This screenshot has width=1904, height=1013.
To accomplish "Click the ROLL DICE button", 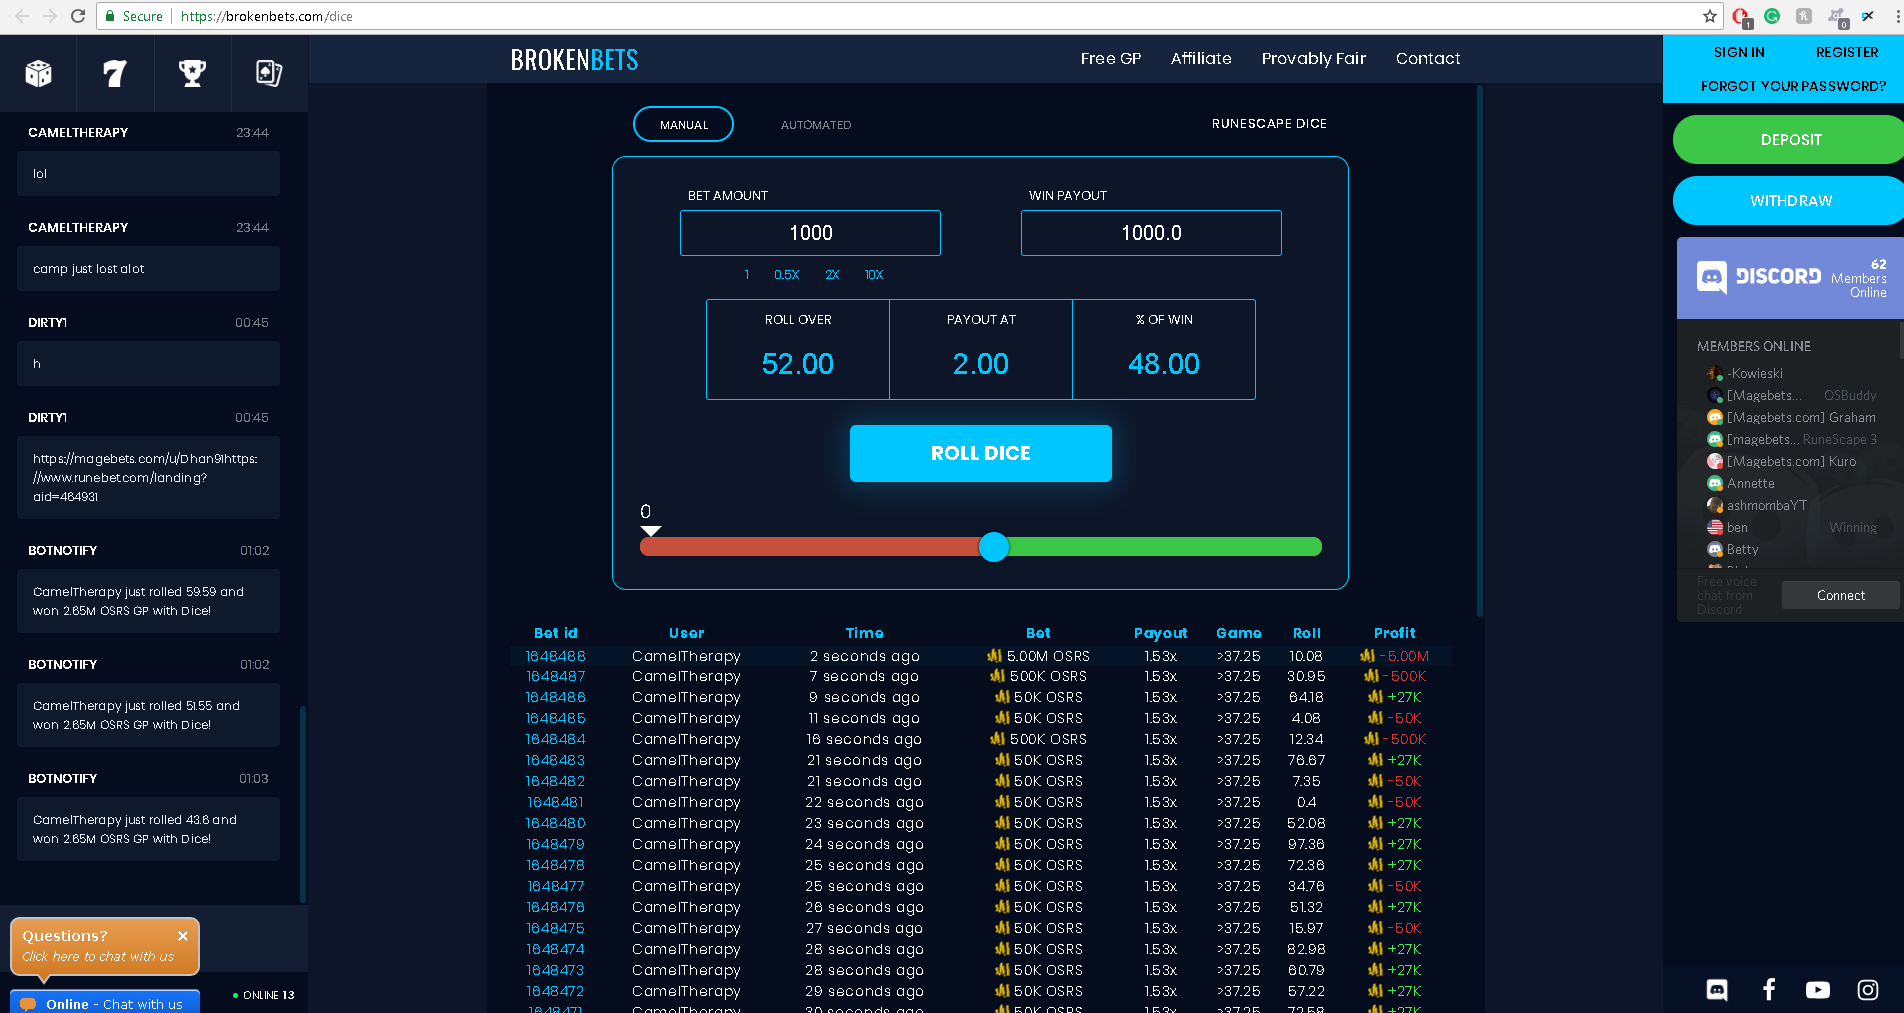I will pos(981,453).
